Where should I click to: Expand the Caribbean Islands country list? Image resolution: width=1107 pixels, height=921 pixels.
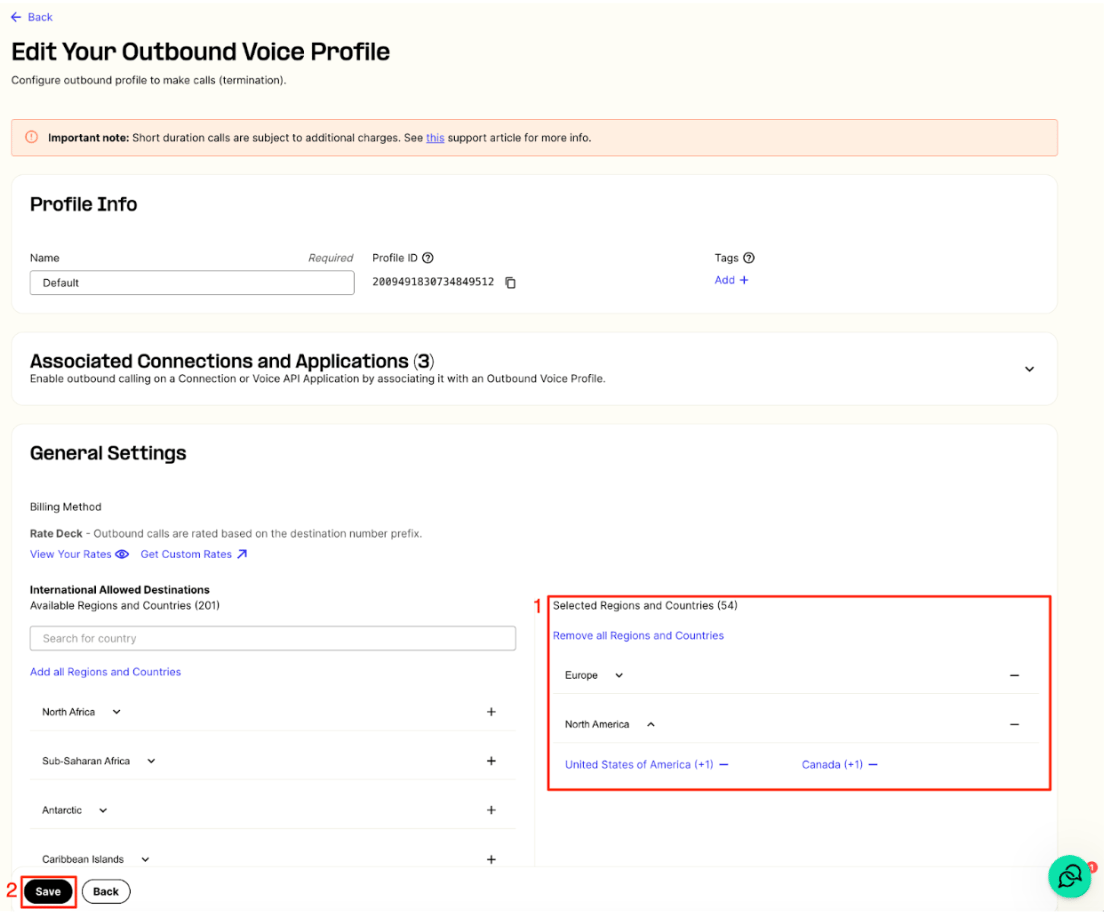click(145, 860)
